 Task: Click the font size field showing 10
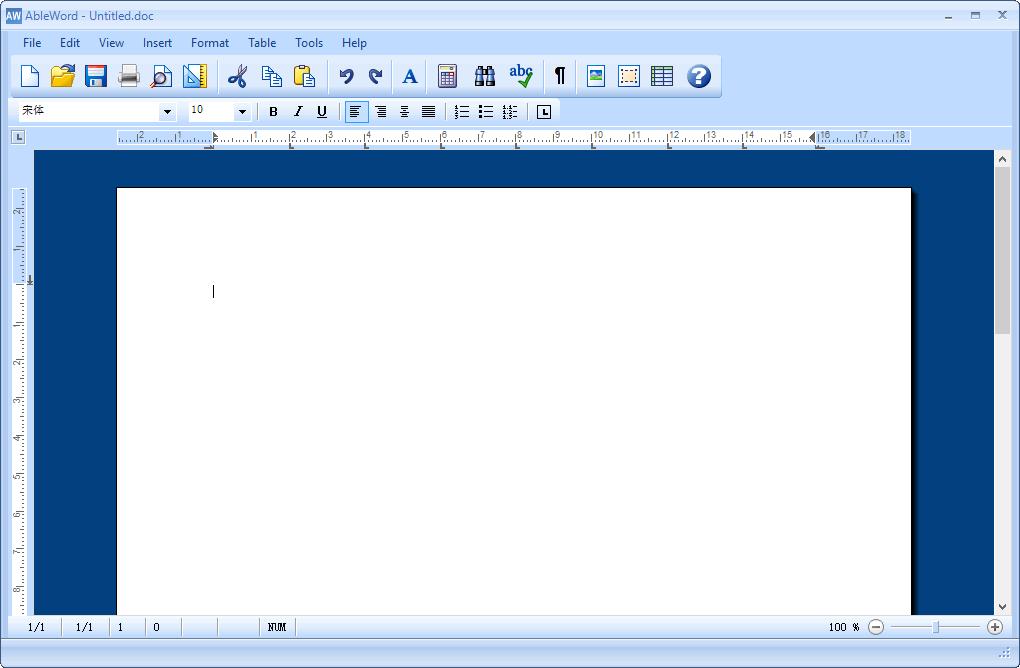coord(211,111)
